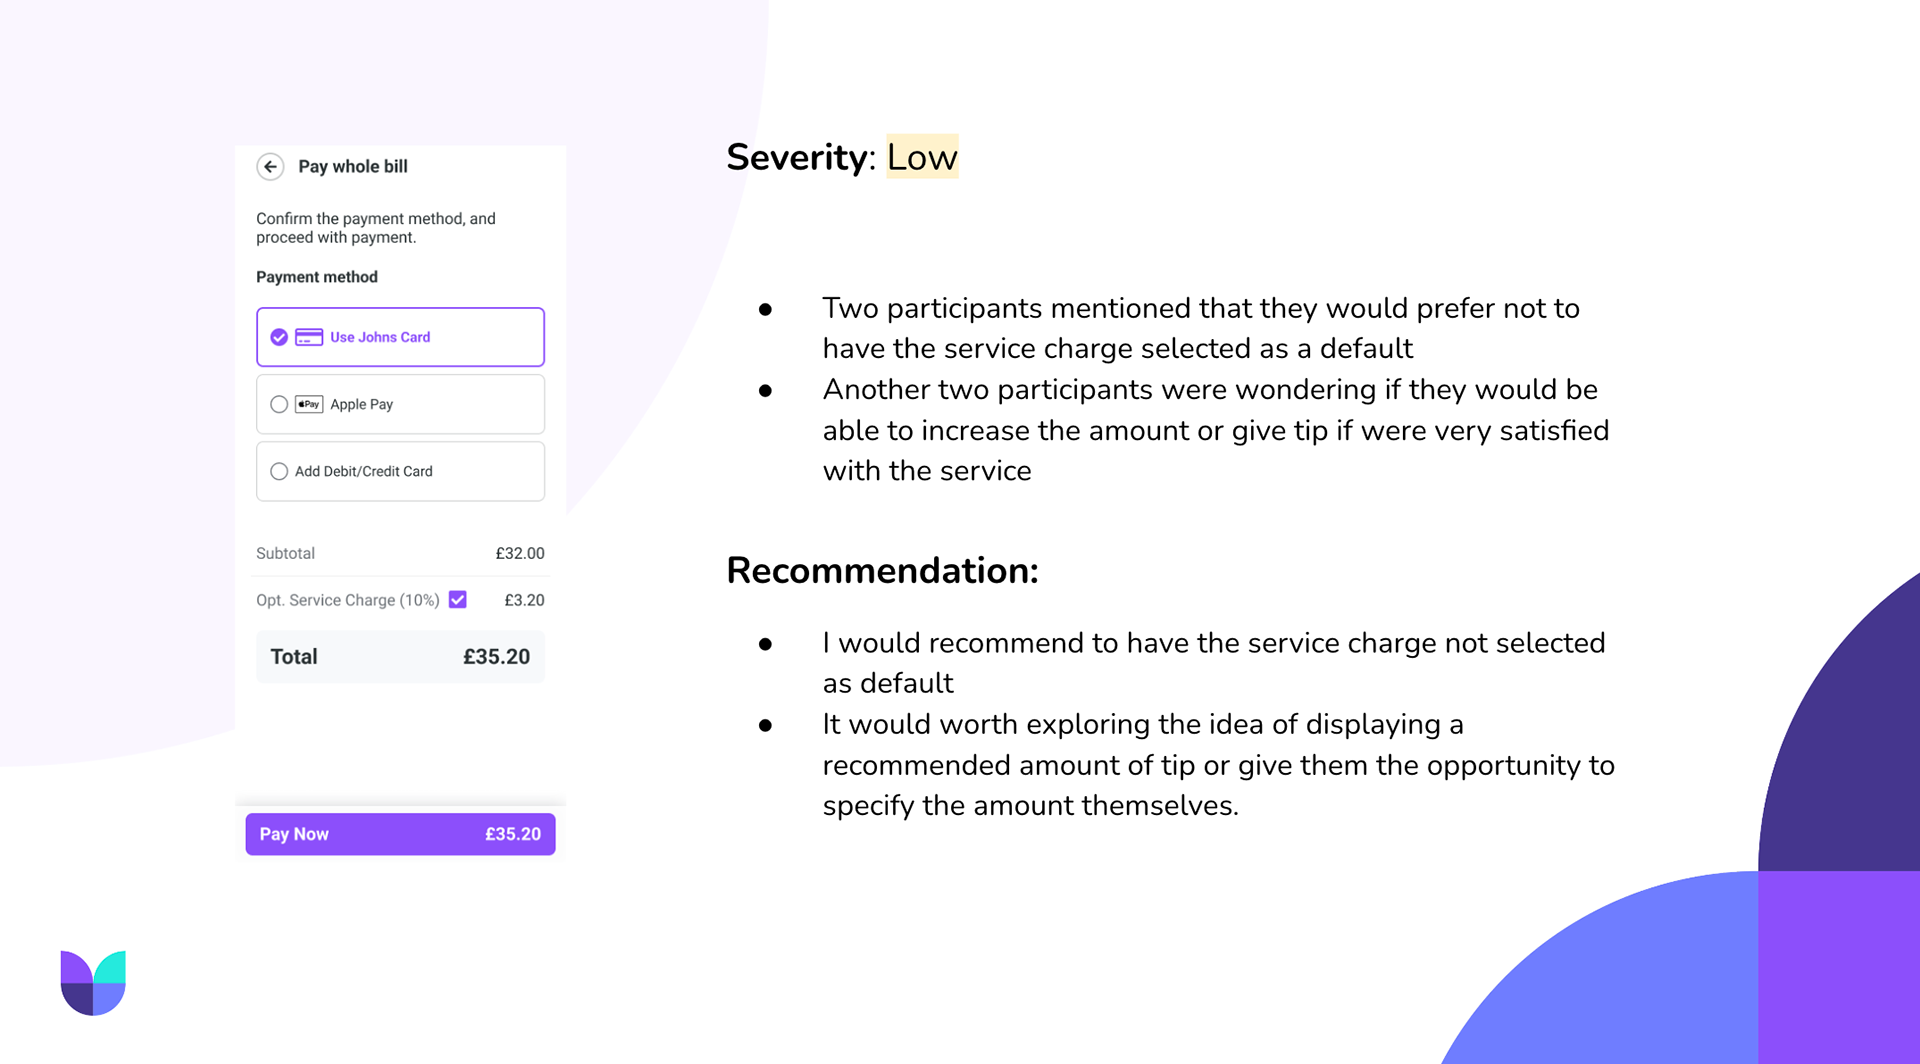Click the purple checkmark on Johns Card
The width and height of the screenshot is (1920, 1064).
click(279, 337)
